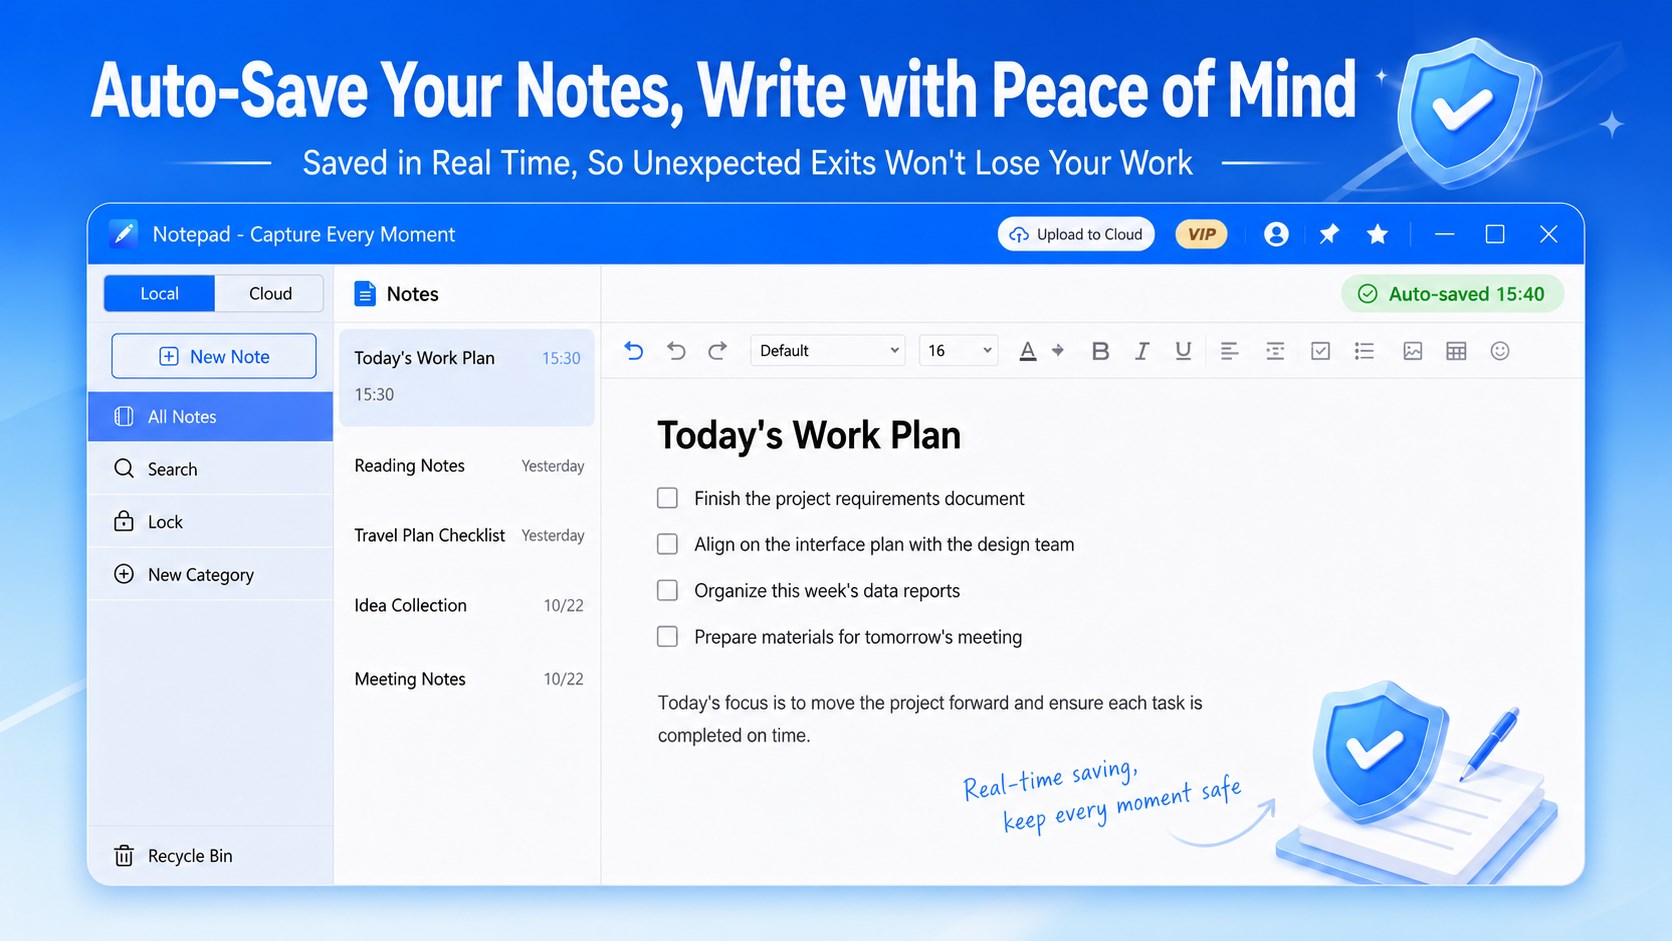Screen dimensions: 1672x941
Task: Switch to the Local tab
Action: pos(159,293)
